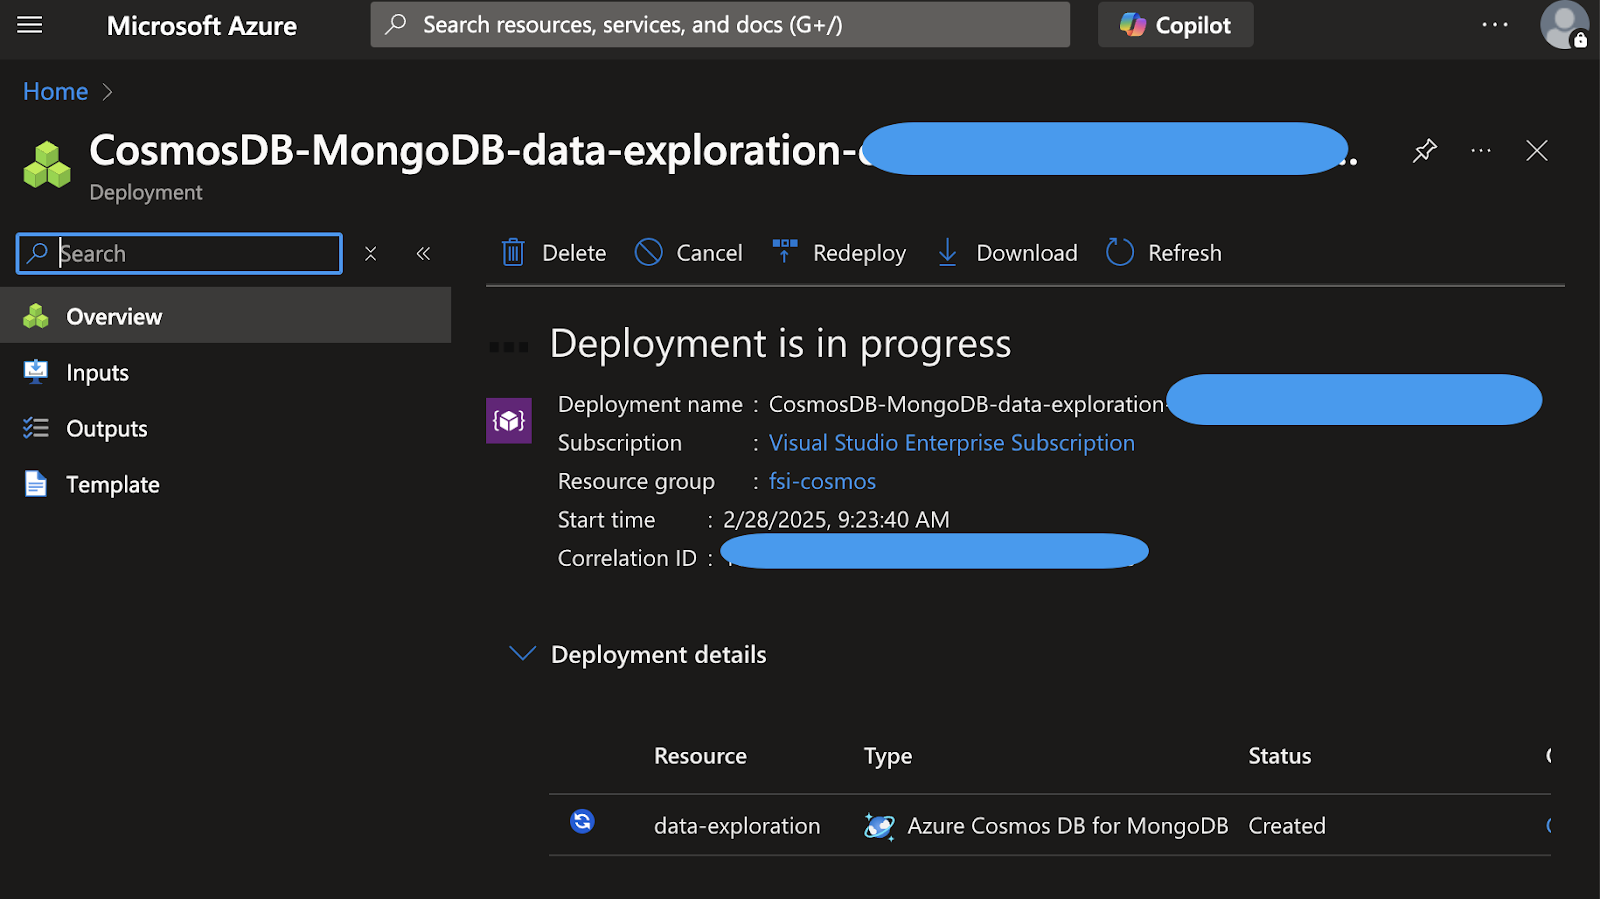This screenshot has width=1600, height=899.
Task: Open the top bar more options ellipsis
Action: [1495, 25]
